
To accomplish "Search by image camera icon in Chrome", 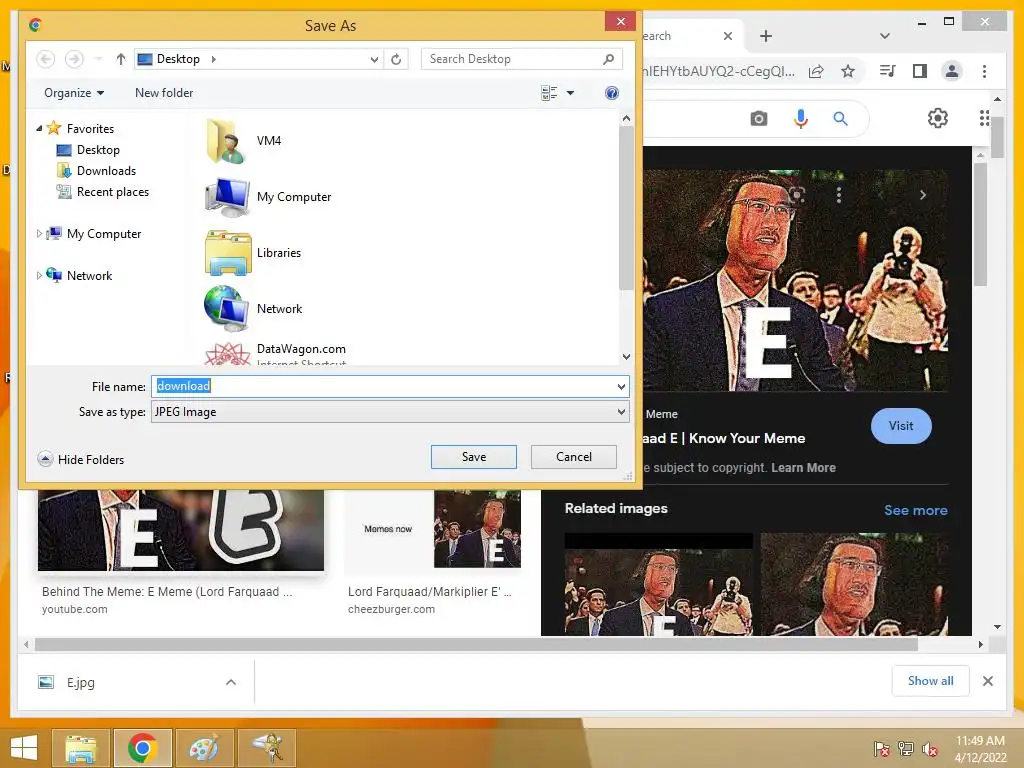I will pos(758,118).
